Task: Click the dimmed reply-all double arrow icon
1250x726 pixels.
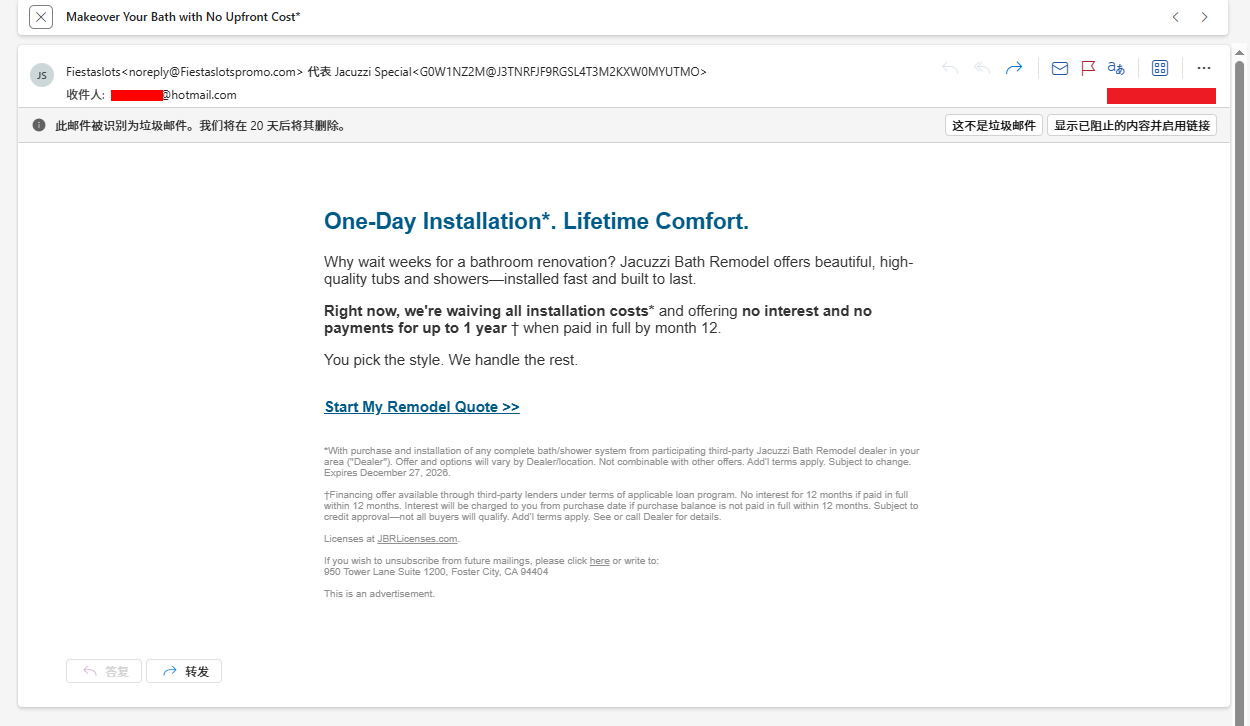Action: [x=982, y=68]
